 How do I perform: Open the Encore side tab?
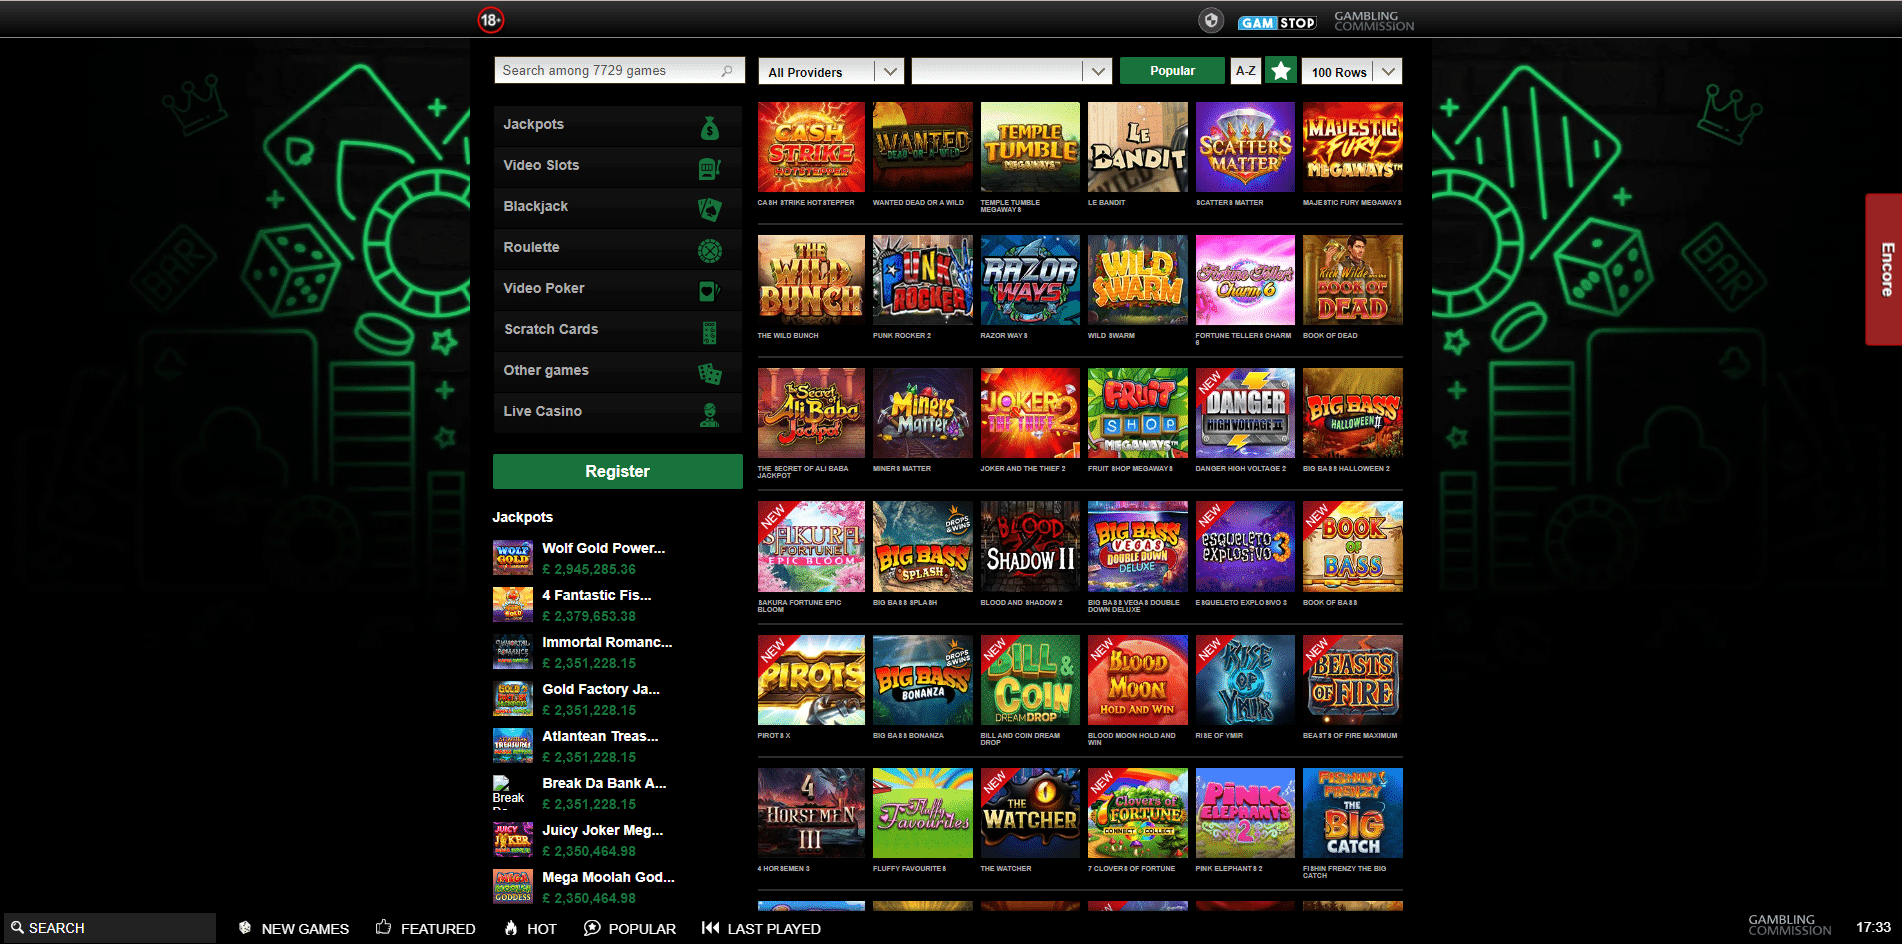1885,269
